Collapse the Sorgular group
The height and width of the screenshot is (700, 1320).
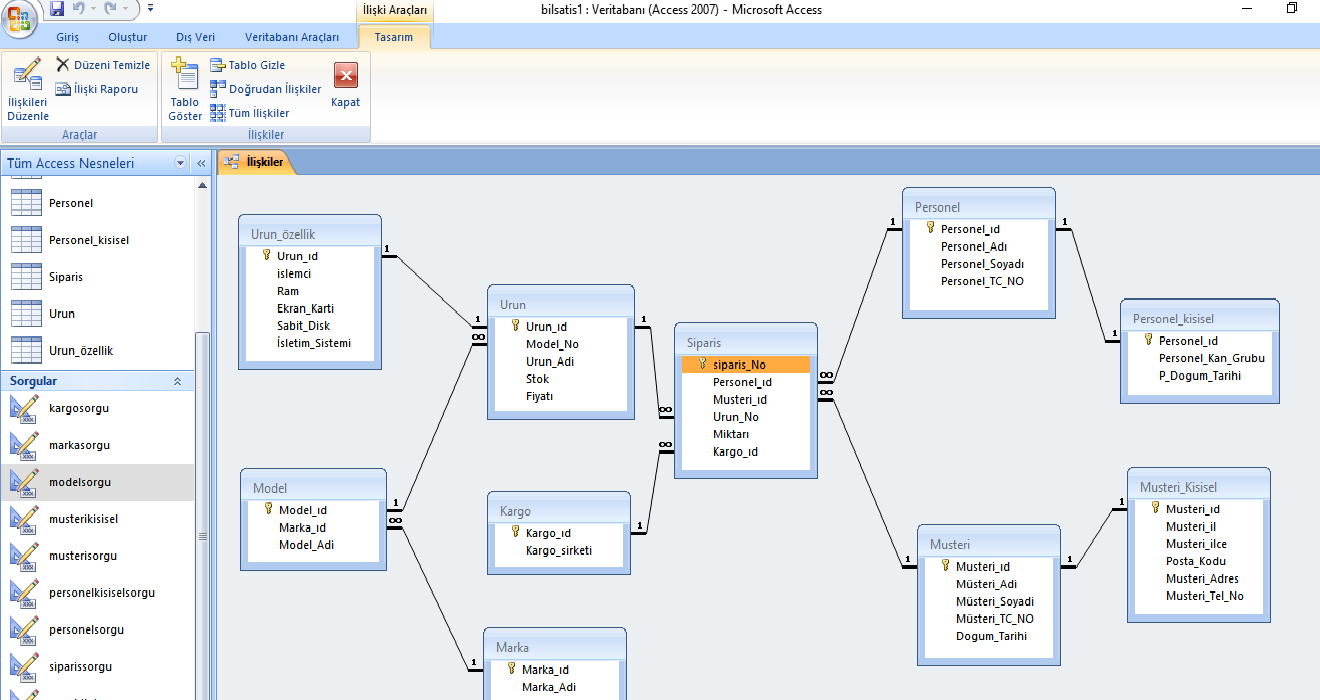[178, 381]
